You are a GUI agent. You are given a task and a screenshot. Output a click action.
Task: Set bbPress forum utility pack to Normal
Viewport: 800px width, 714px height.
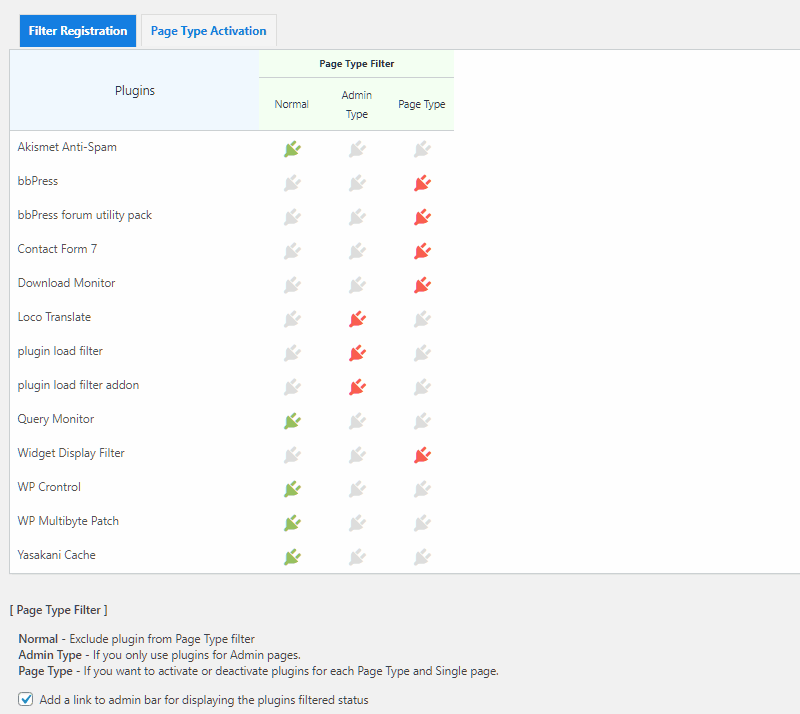pyautogui.click(x=292, y=217)
